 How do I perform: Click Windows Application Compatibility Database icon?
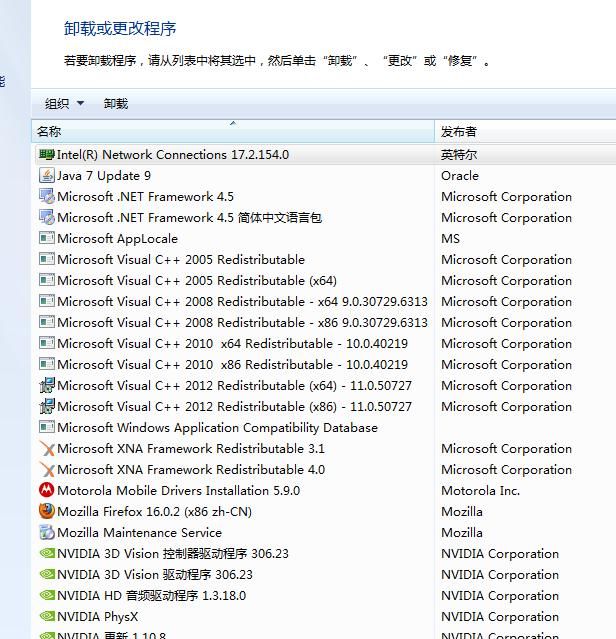[46, 427]
